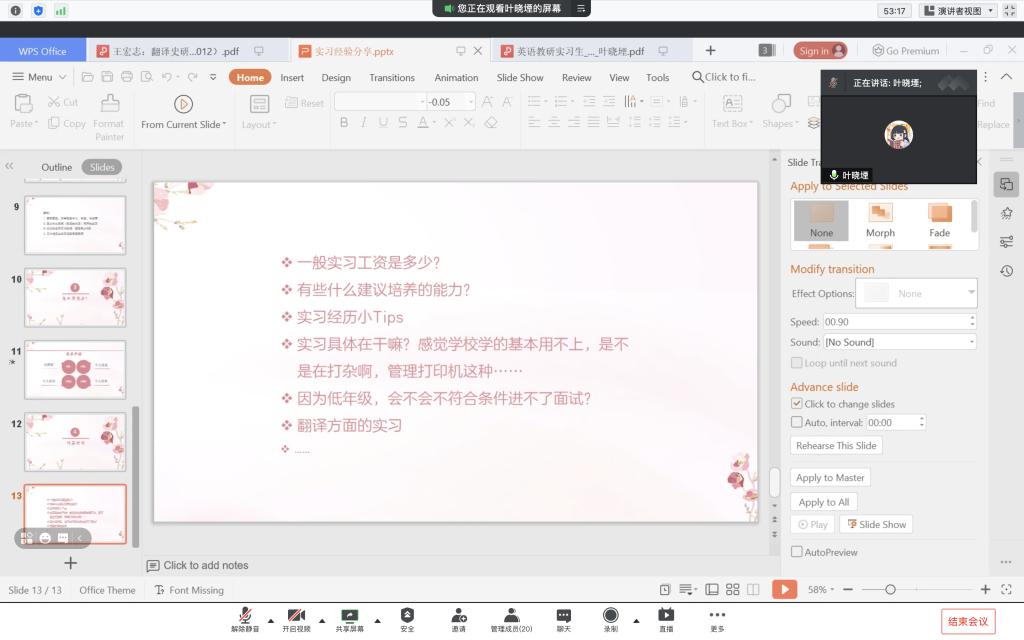Switch to the Outline panel tab
Viewport: 1024px width, 640px height.
click(x=56, y=167)
